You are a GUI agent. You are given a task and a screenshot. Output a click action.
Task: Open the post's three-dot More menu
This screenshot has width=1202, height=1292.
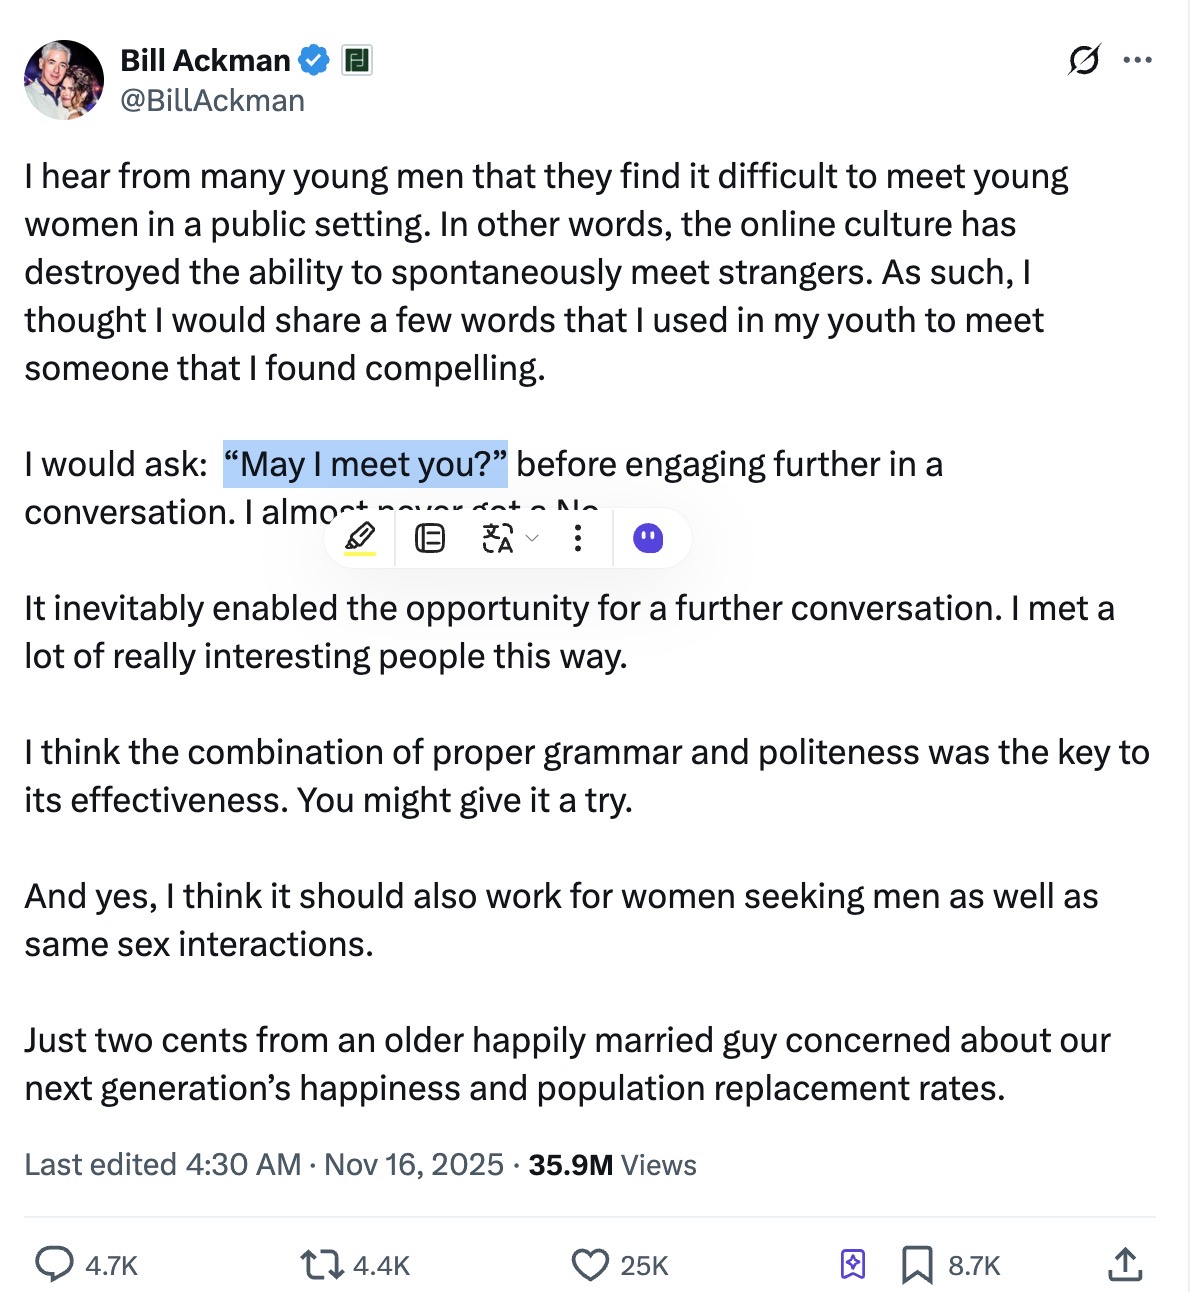[1137, 60]
